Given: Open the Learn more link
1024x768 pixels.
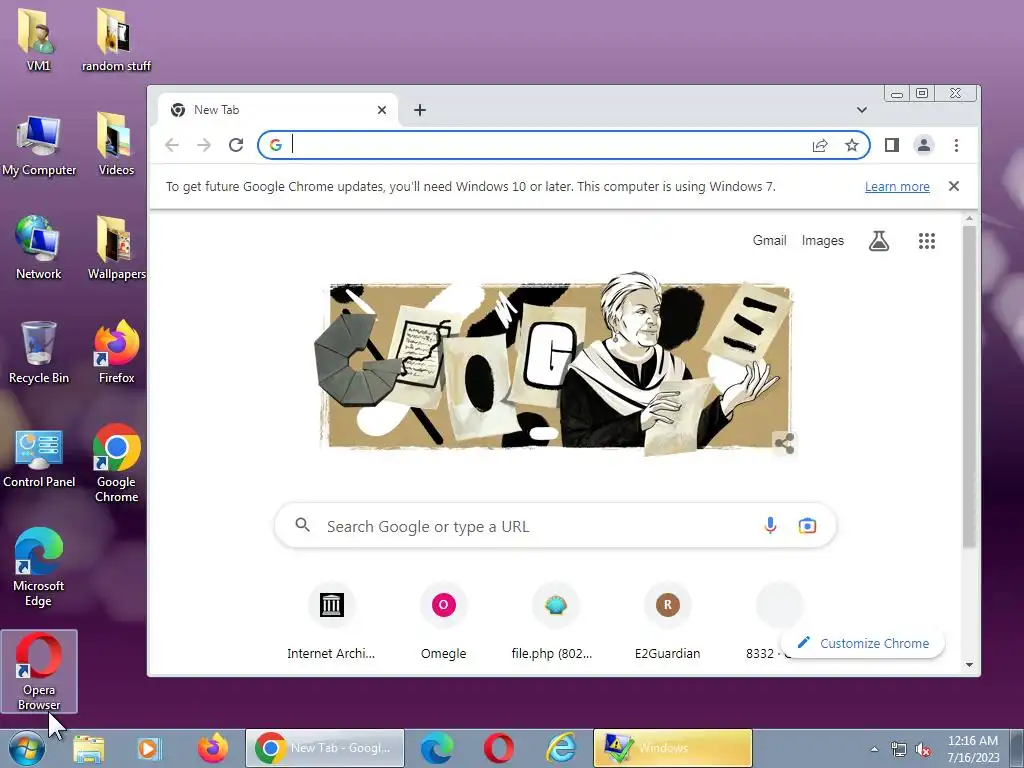Looking at the screenshot, I should point(897,187).
